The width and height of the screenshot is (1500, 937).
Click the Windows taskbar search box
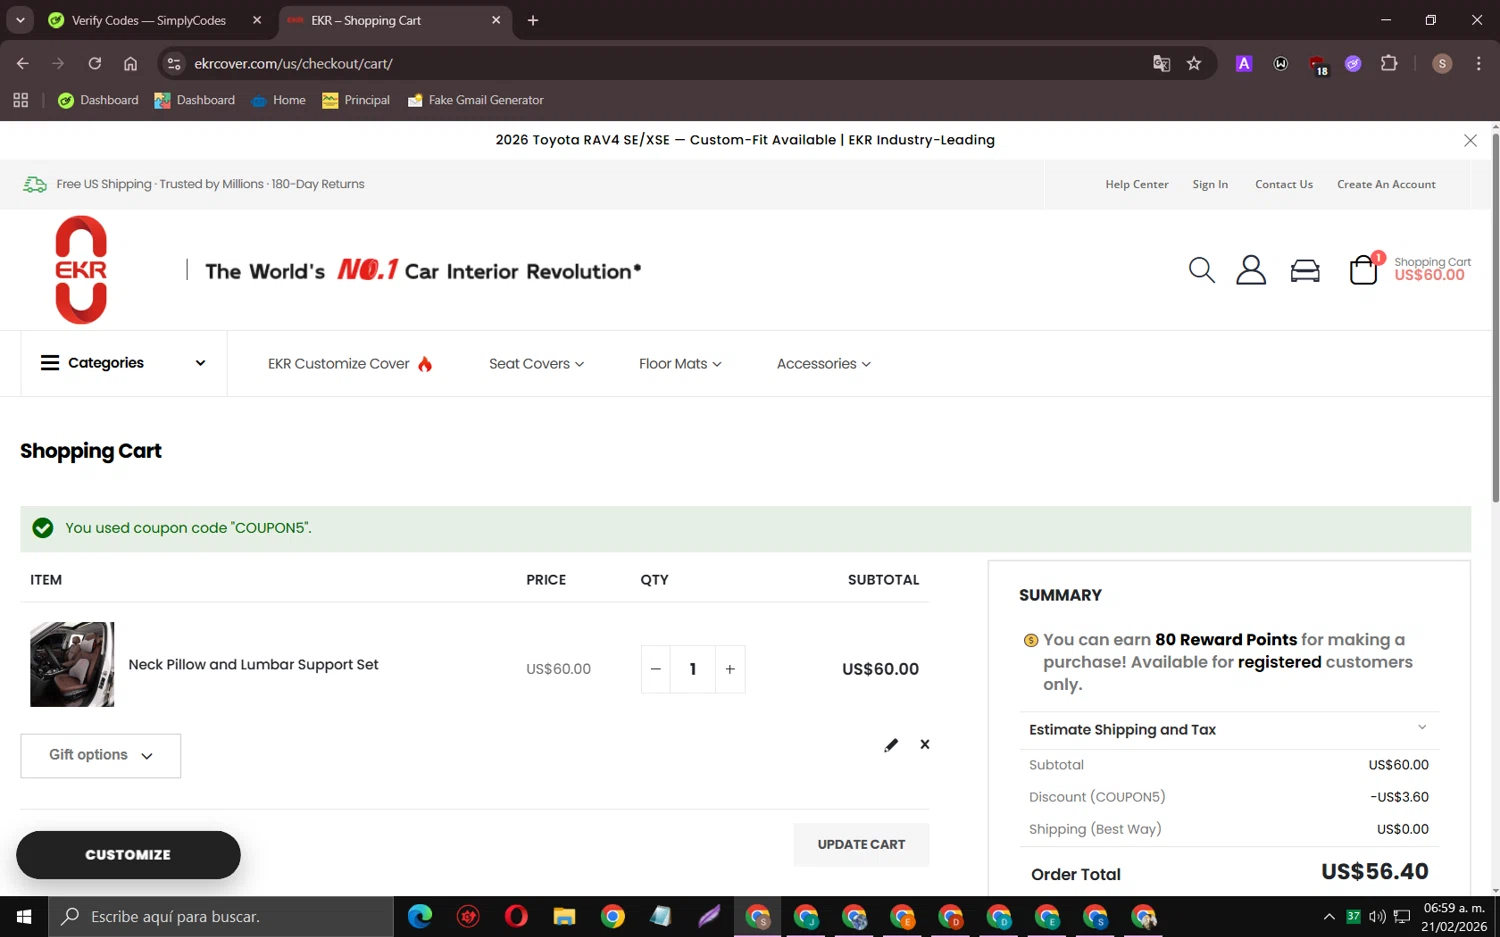(x=221, y=916)
